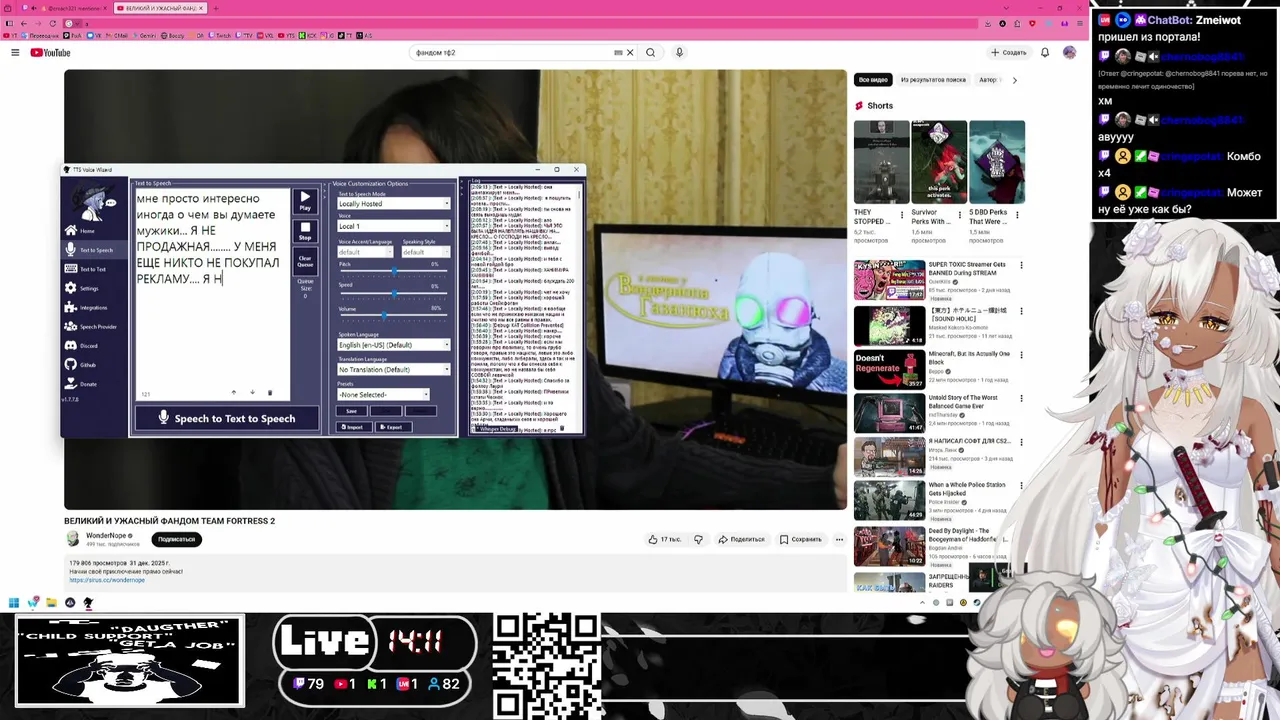Click the Создать create button
1280x720 pixels.
[1009, 53]
